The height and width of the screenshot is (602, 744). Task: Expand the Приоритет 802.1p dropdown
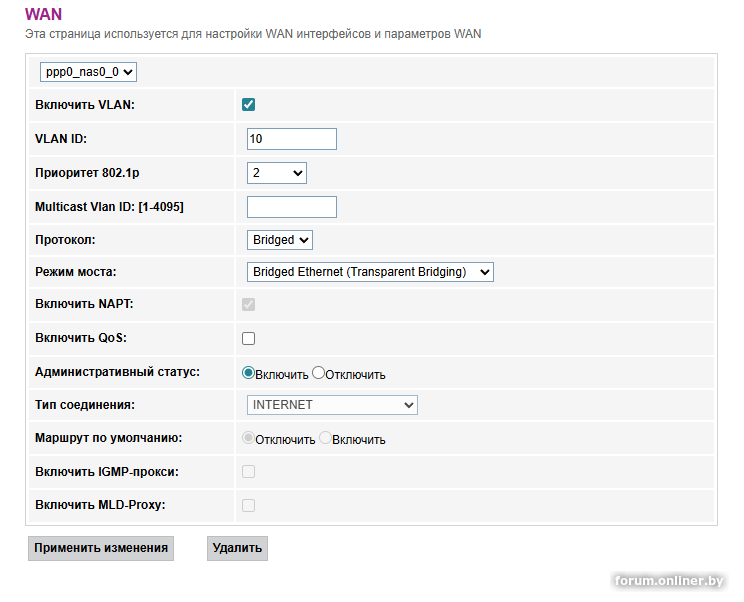coord(277,173)
